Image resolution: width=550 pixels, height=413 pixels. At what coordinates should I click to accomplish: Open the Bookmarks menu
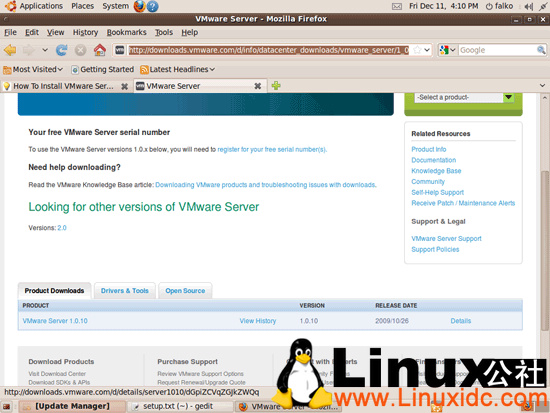[126, 32]
